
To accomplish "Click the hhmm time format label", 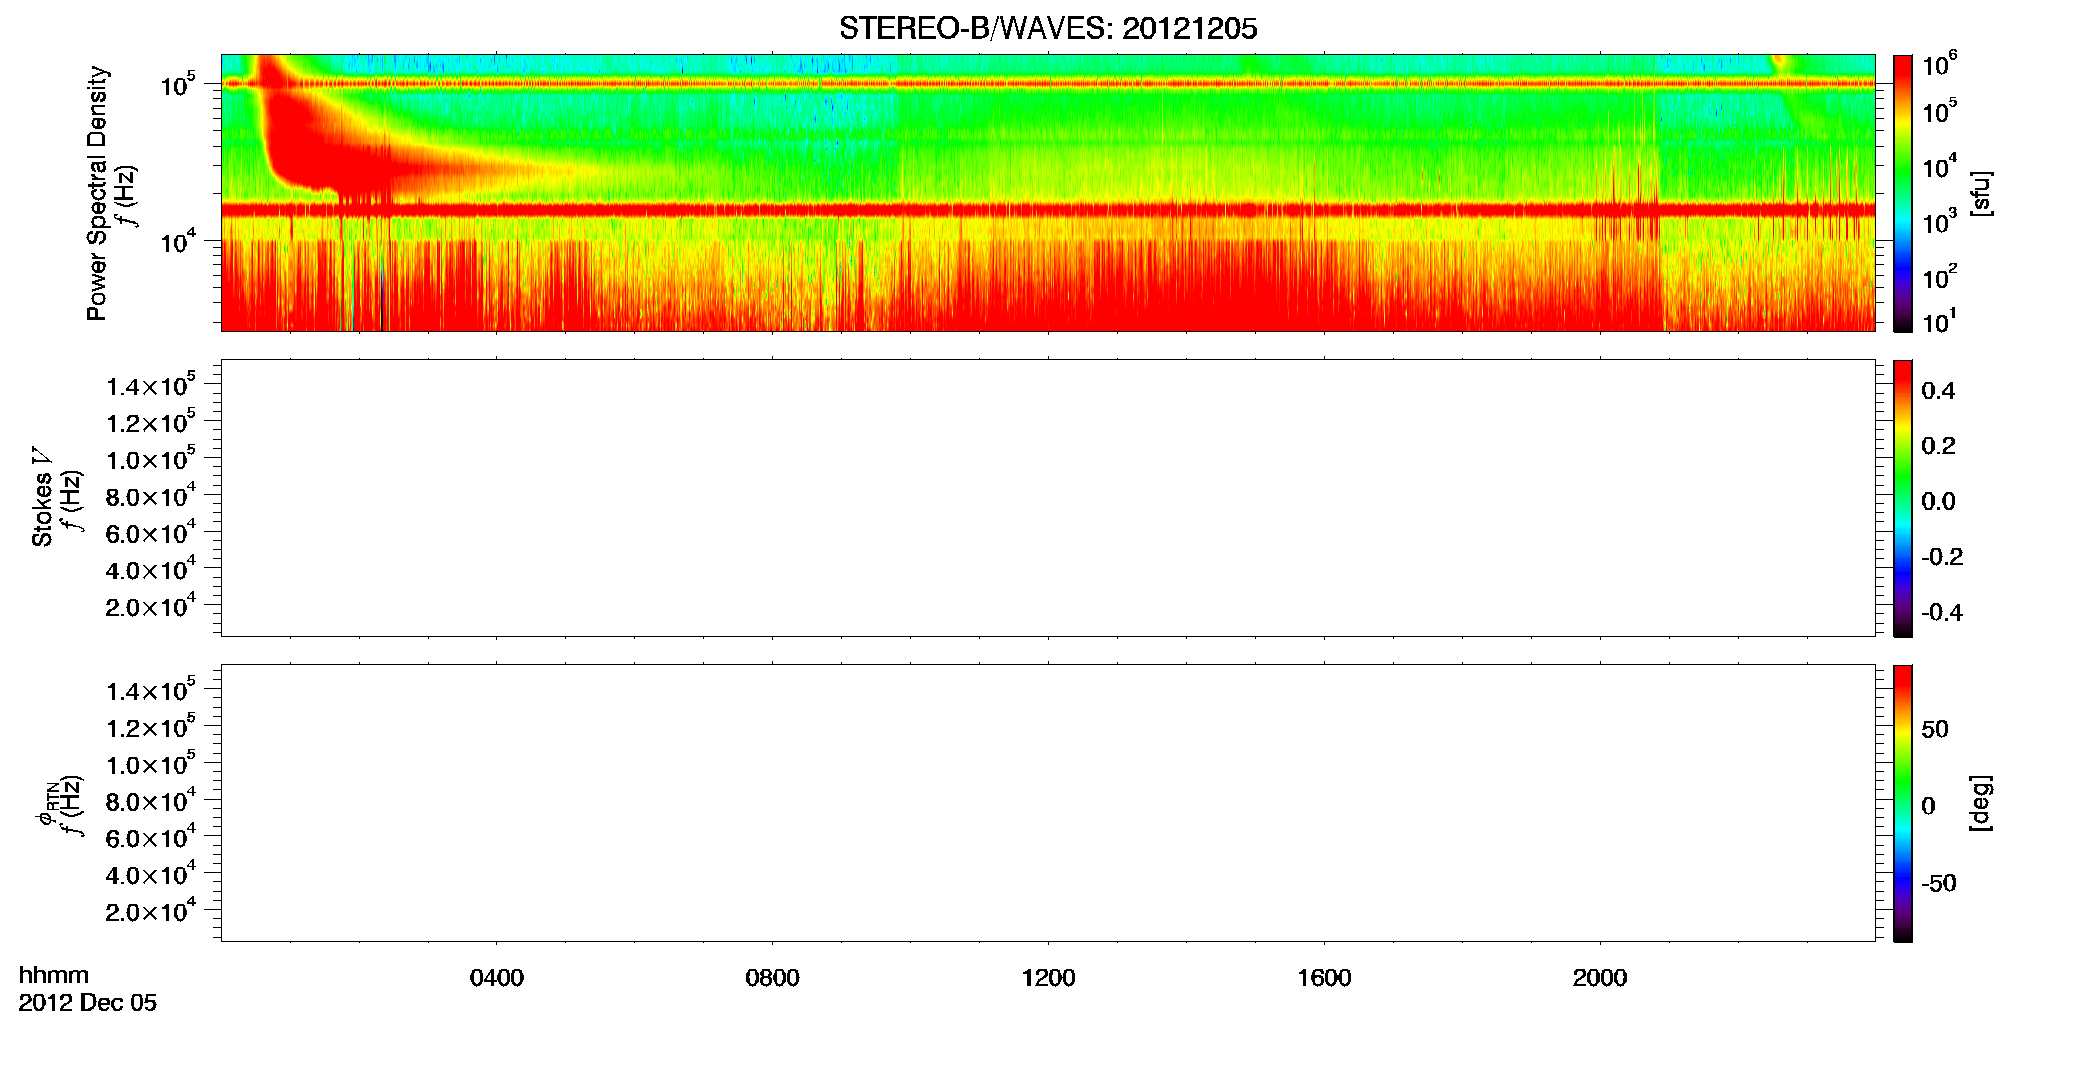I will [54, 975].
